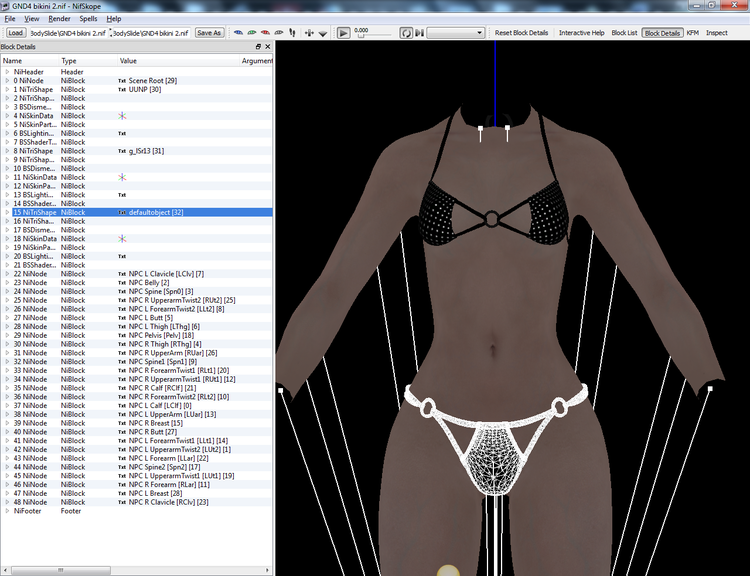Screen dimensions: 750x576
Task: Expand the 1 NiTriShape row
Action: (7, 89)
